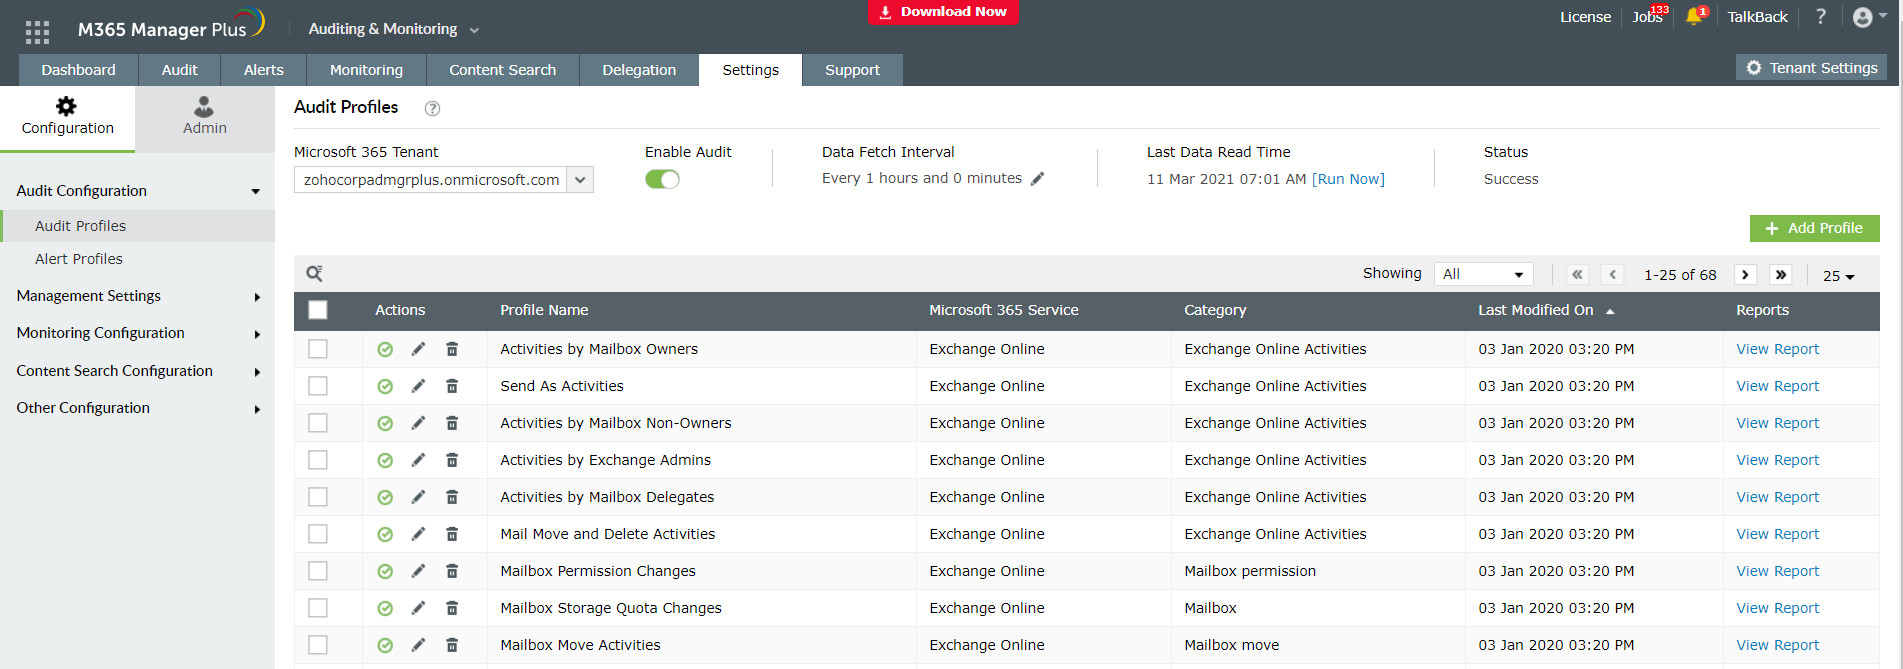Click the notification bell icon

click(x=1693, y=17)
